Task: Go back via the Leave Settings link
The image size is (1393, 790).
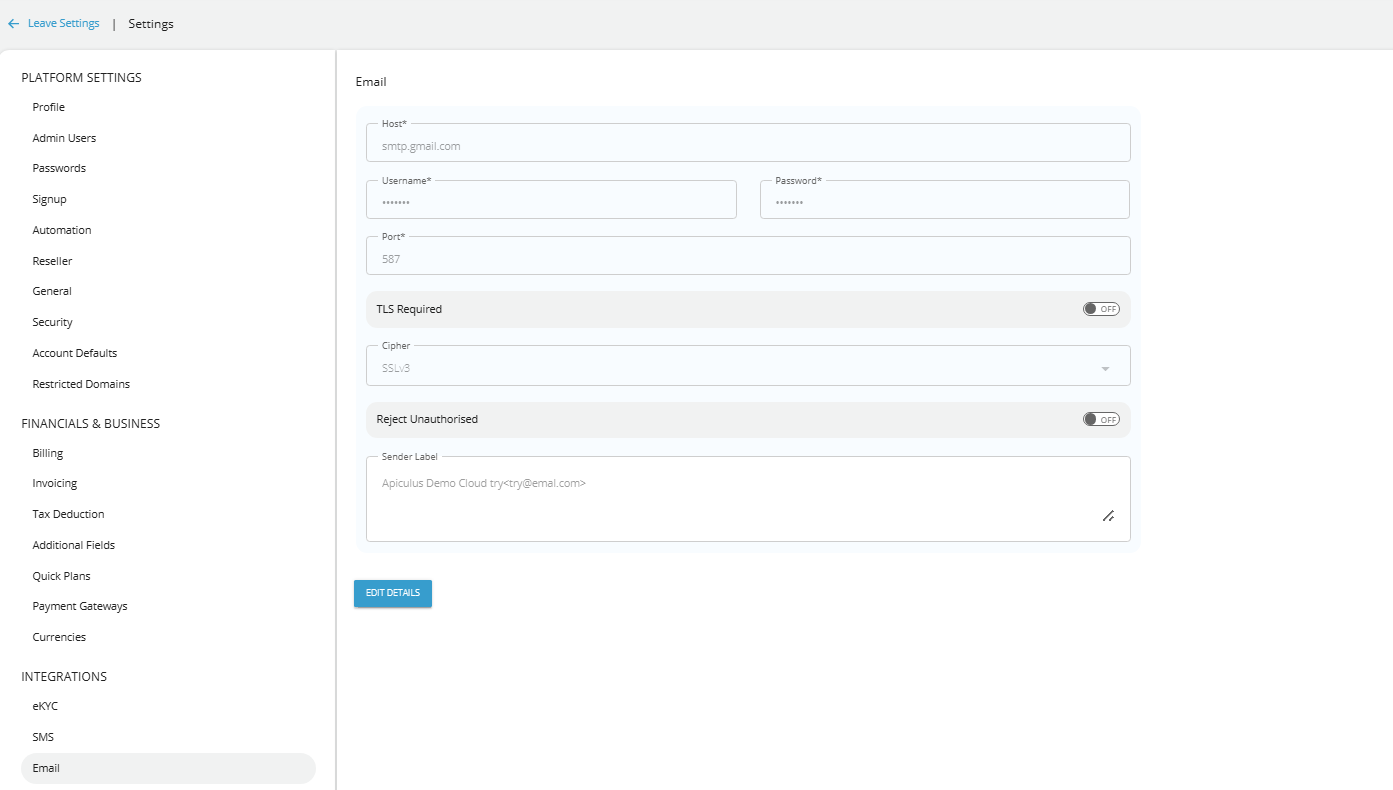Action: (62, 22)
